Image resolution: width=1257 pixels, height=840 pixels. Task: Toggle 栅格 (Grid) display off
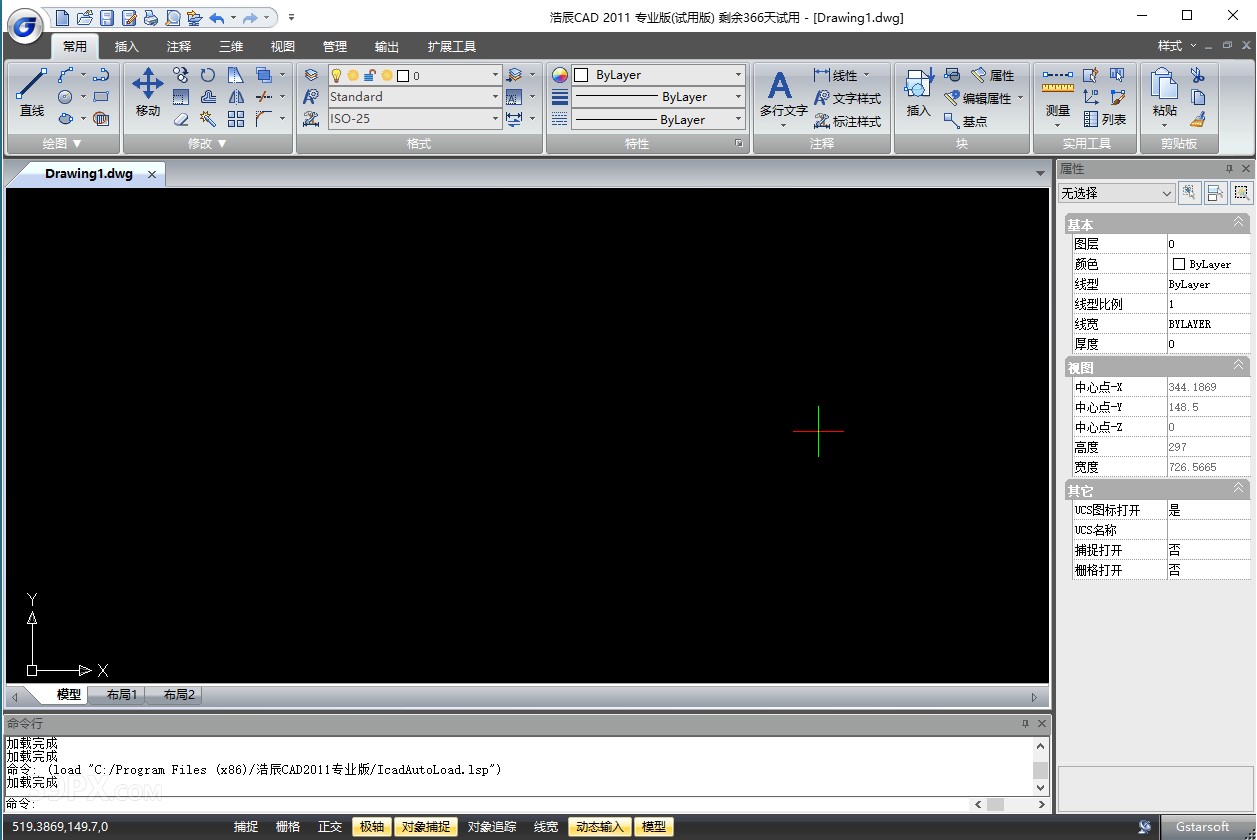[288, 827]
